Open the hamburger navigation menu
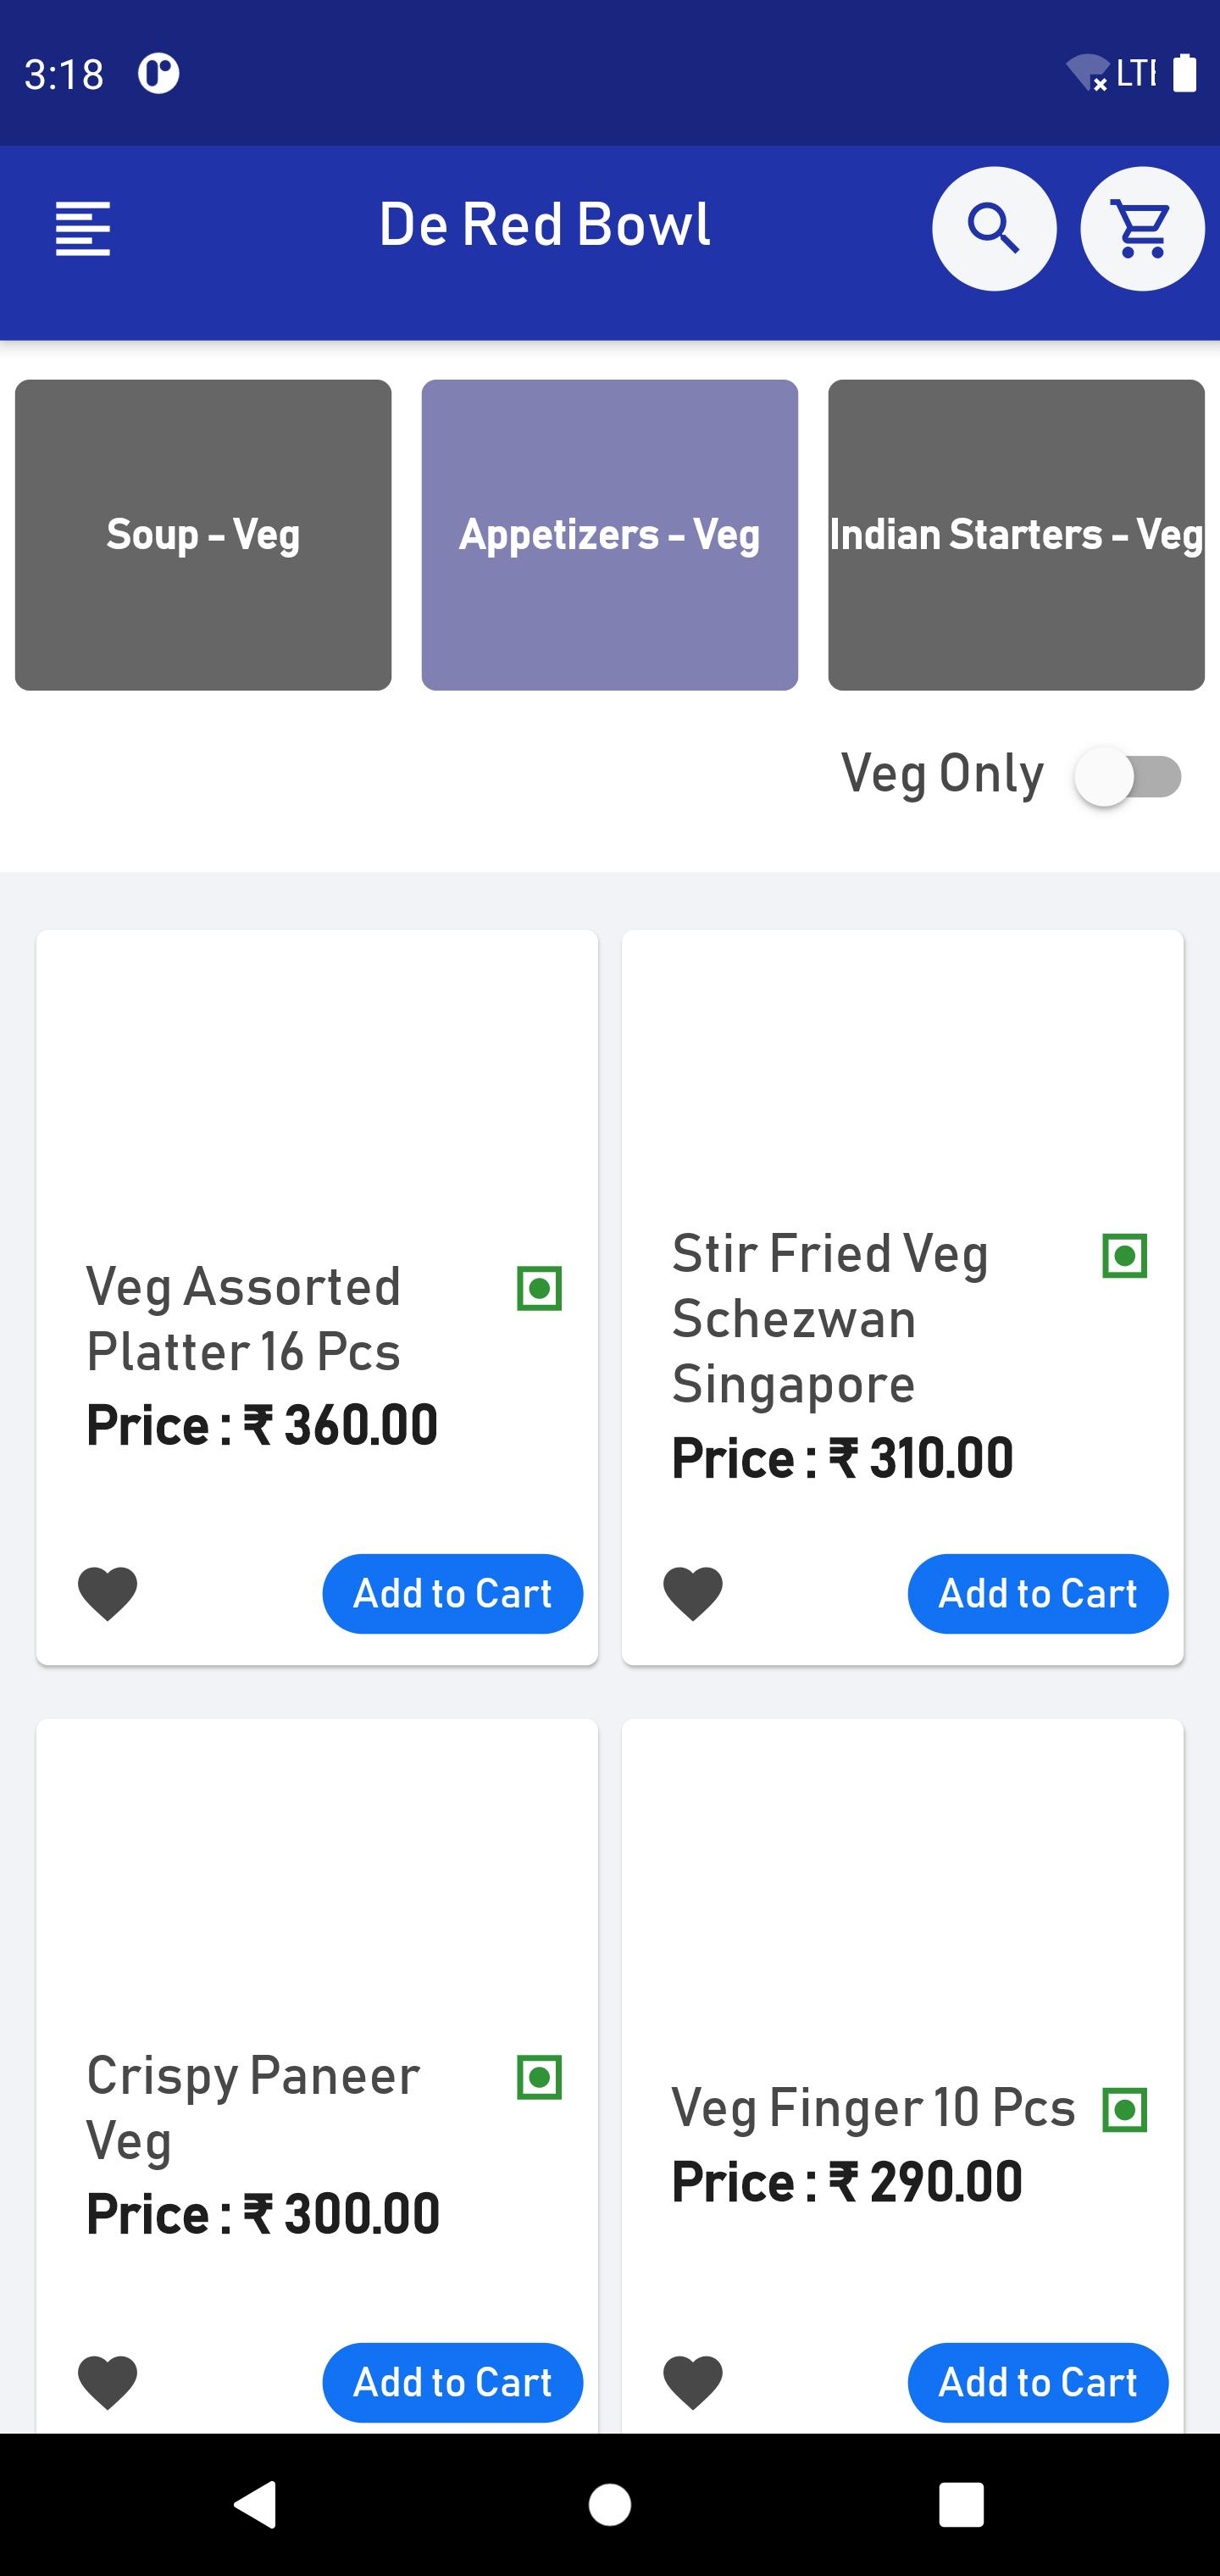The height and width of the screenshot is (2576, 1220). [x=83, y=229]
